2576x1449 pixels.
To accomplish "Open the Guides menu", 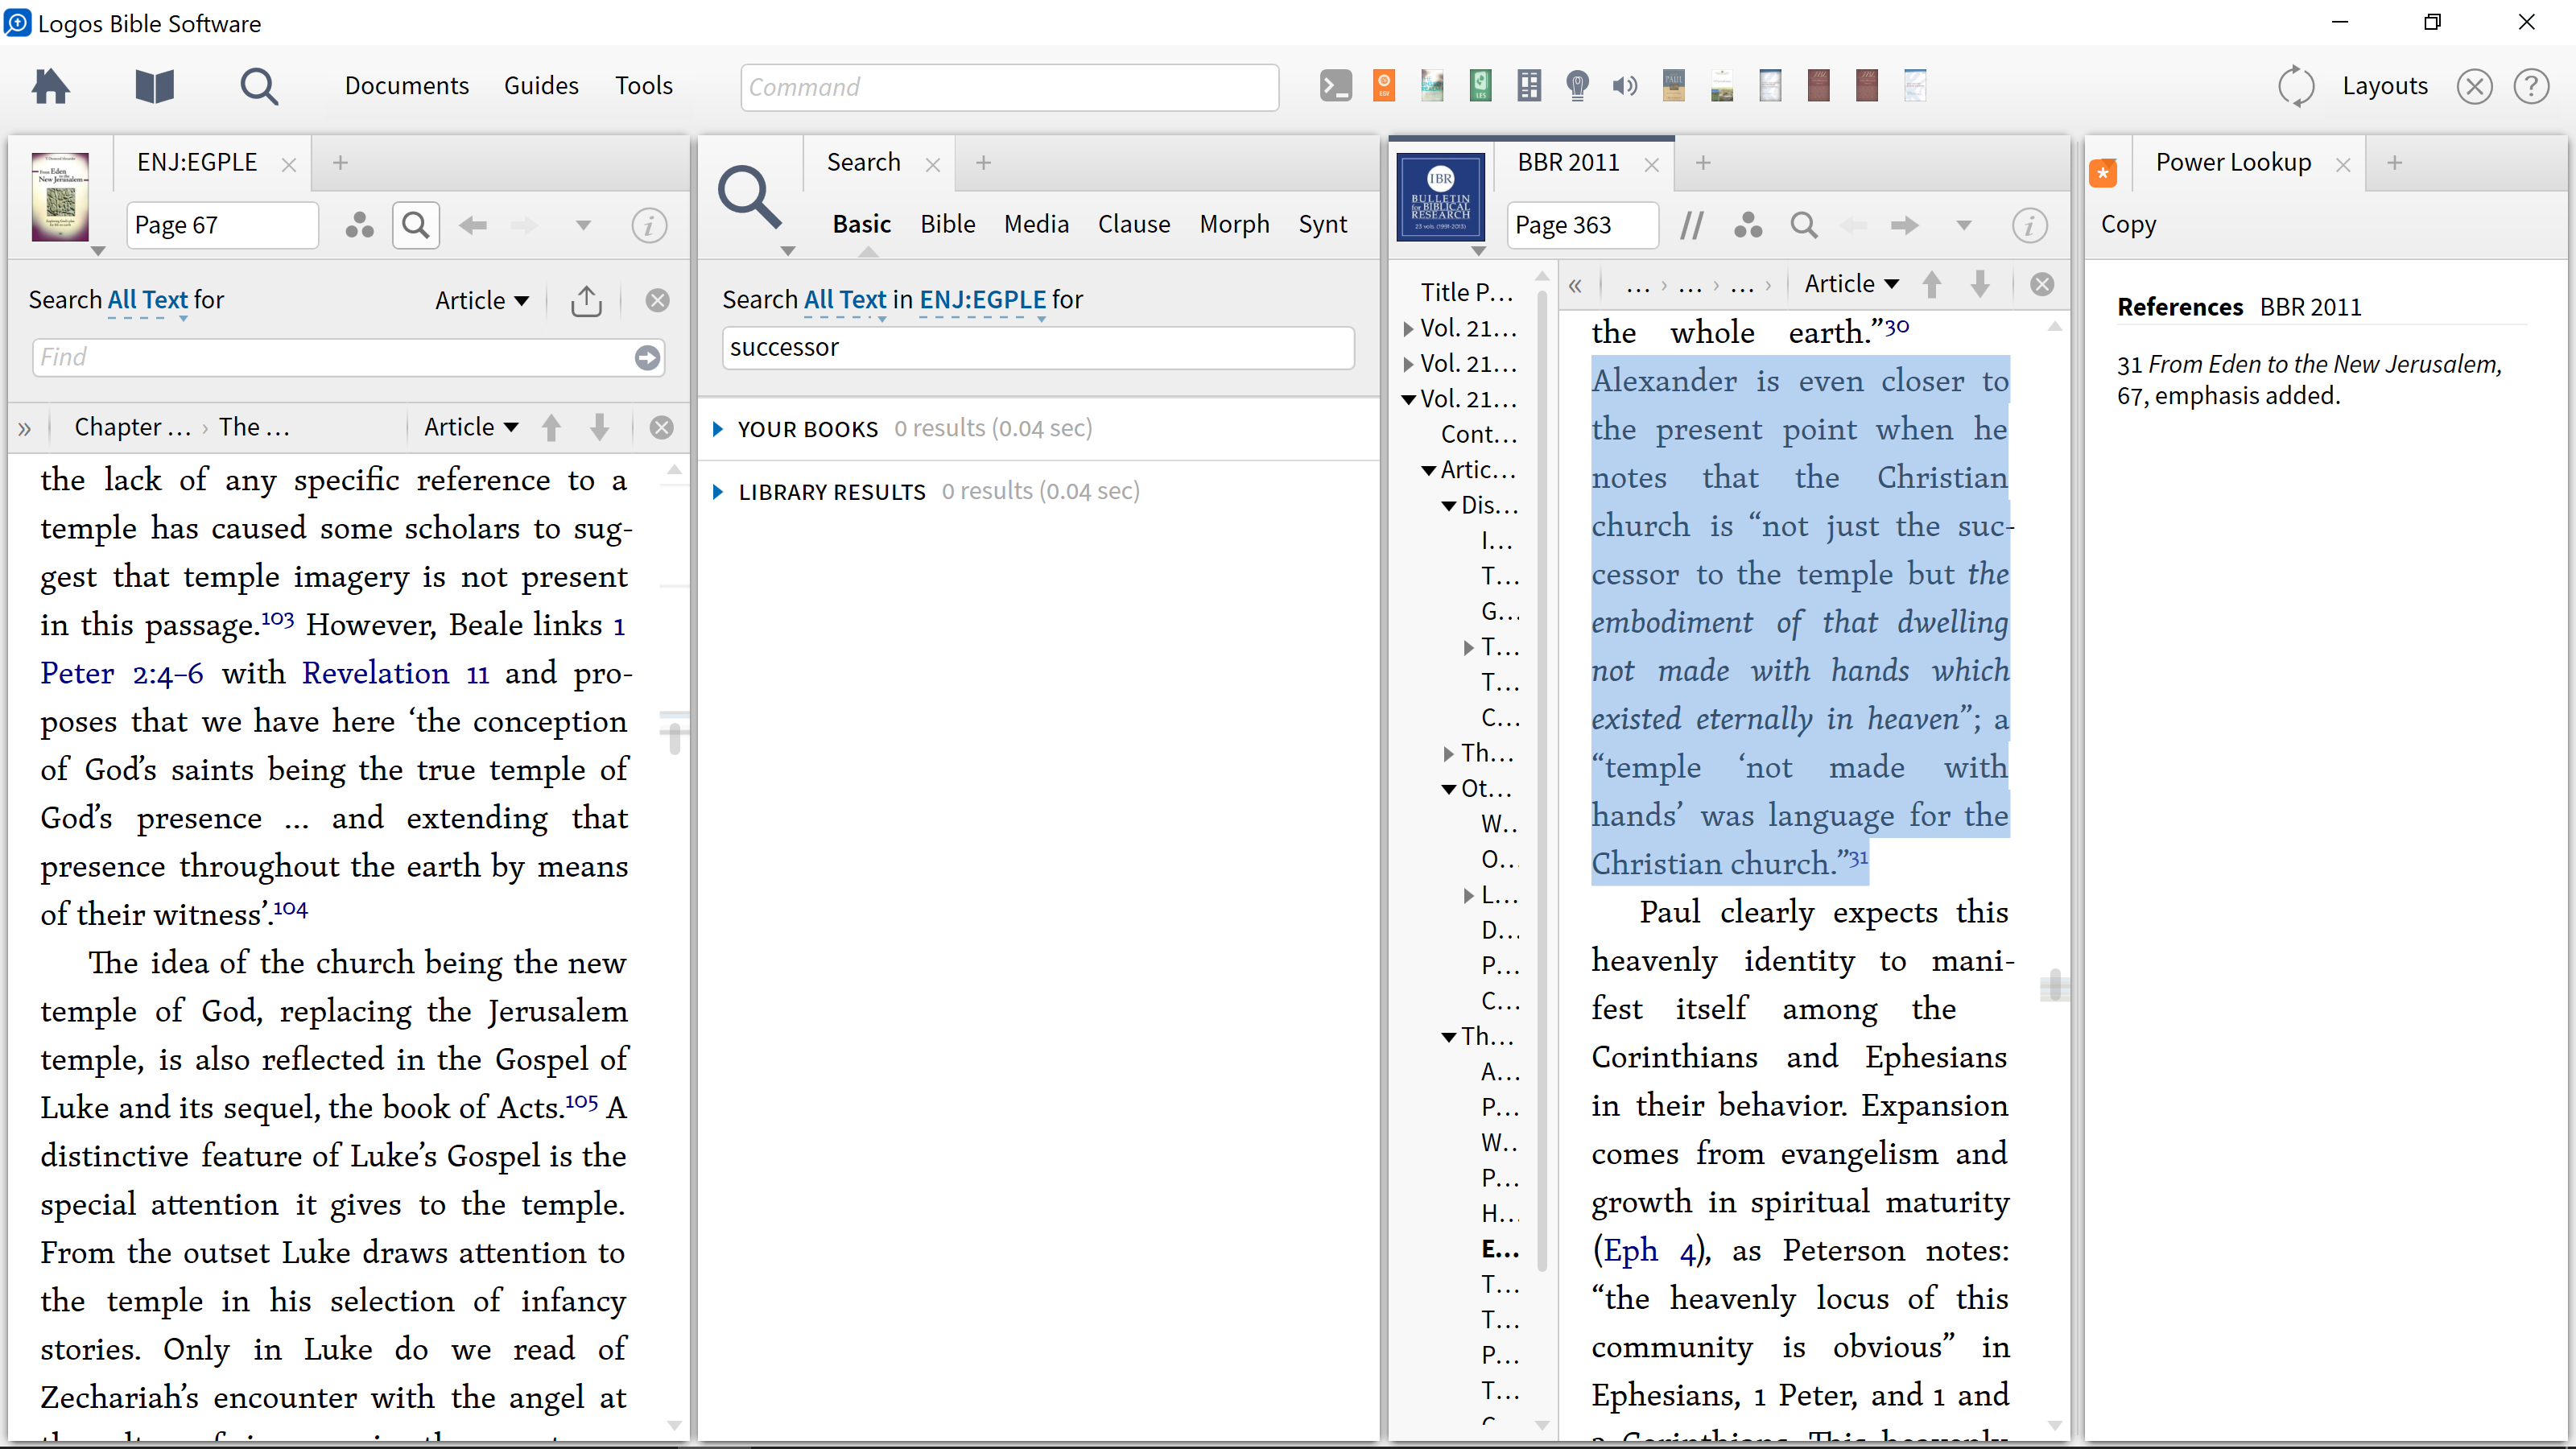I will [x=541, y=86].
